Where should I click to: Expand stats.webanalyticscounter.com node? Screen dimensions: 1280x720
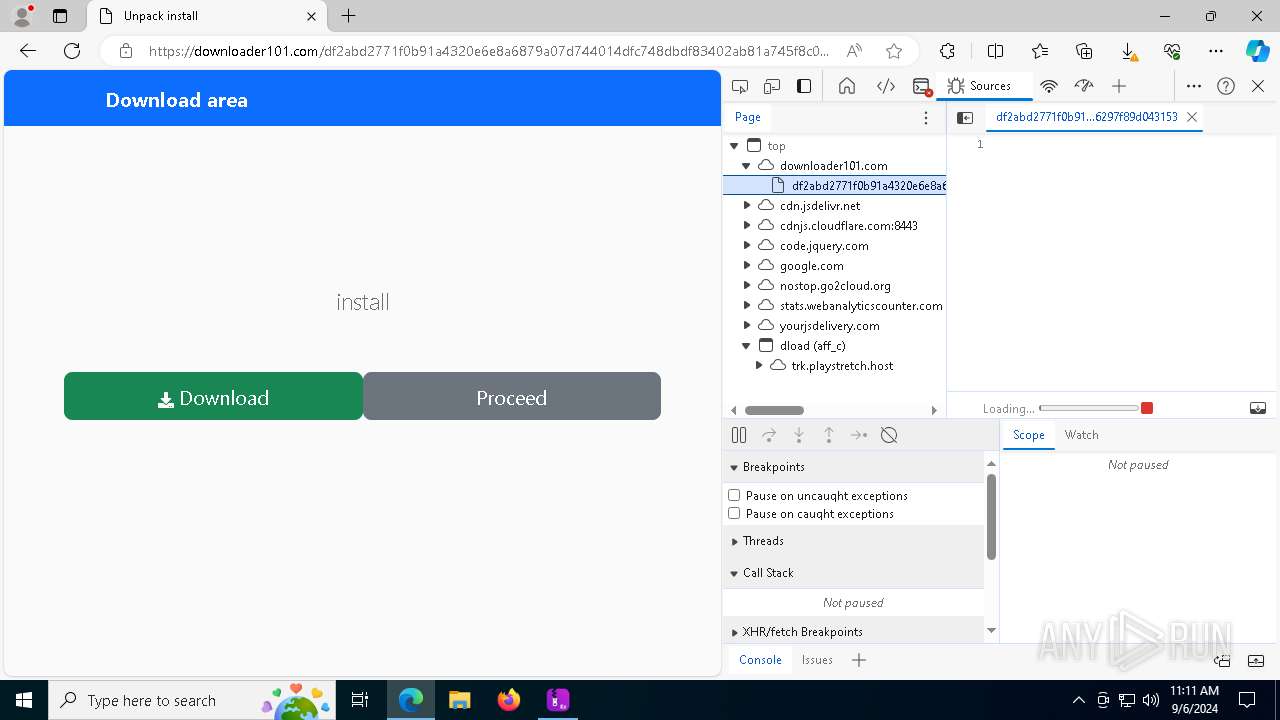pos(746,305)
